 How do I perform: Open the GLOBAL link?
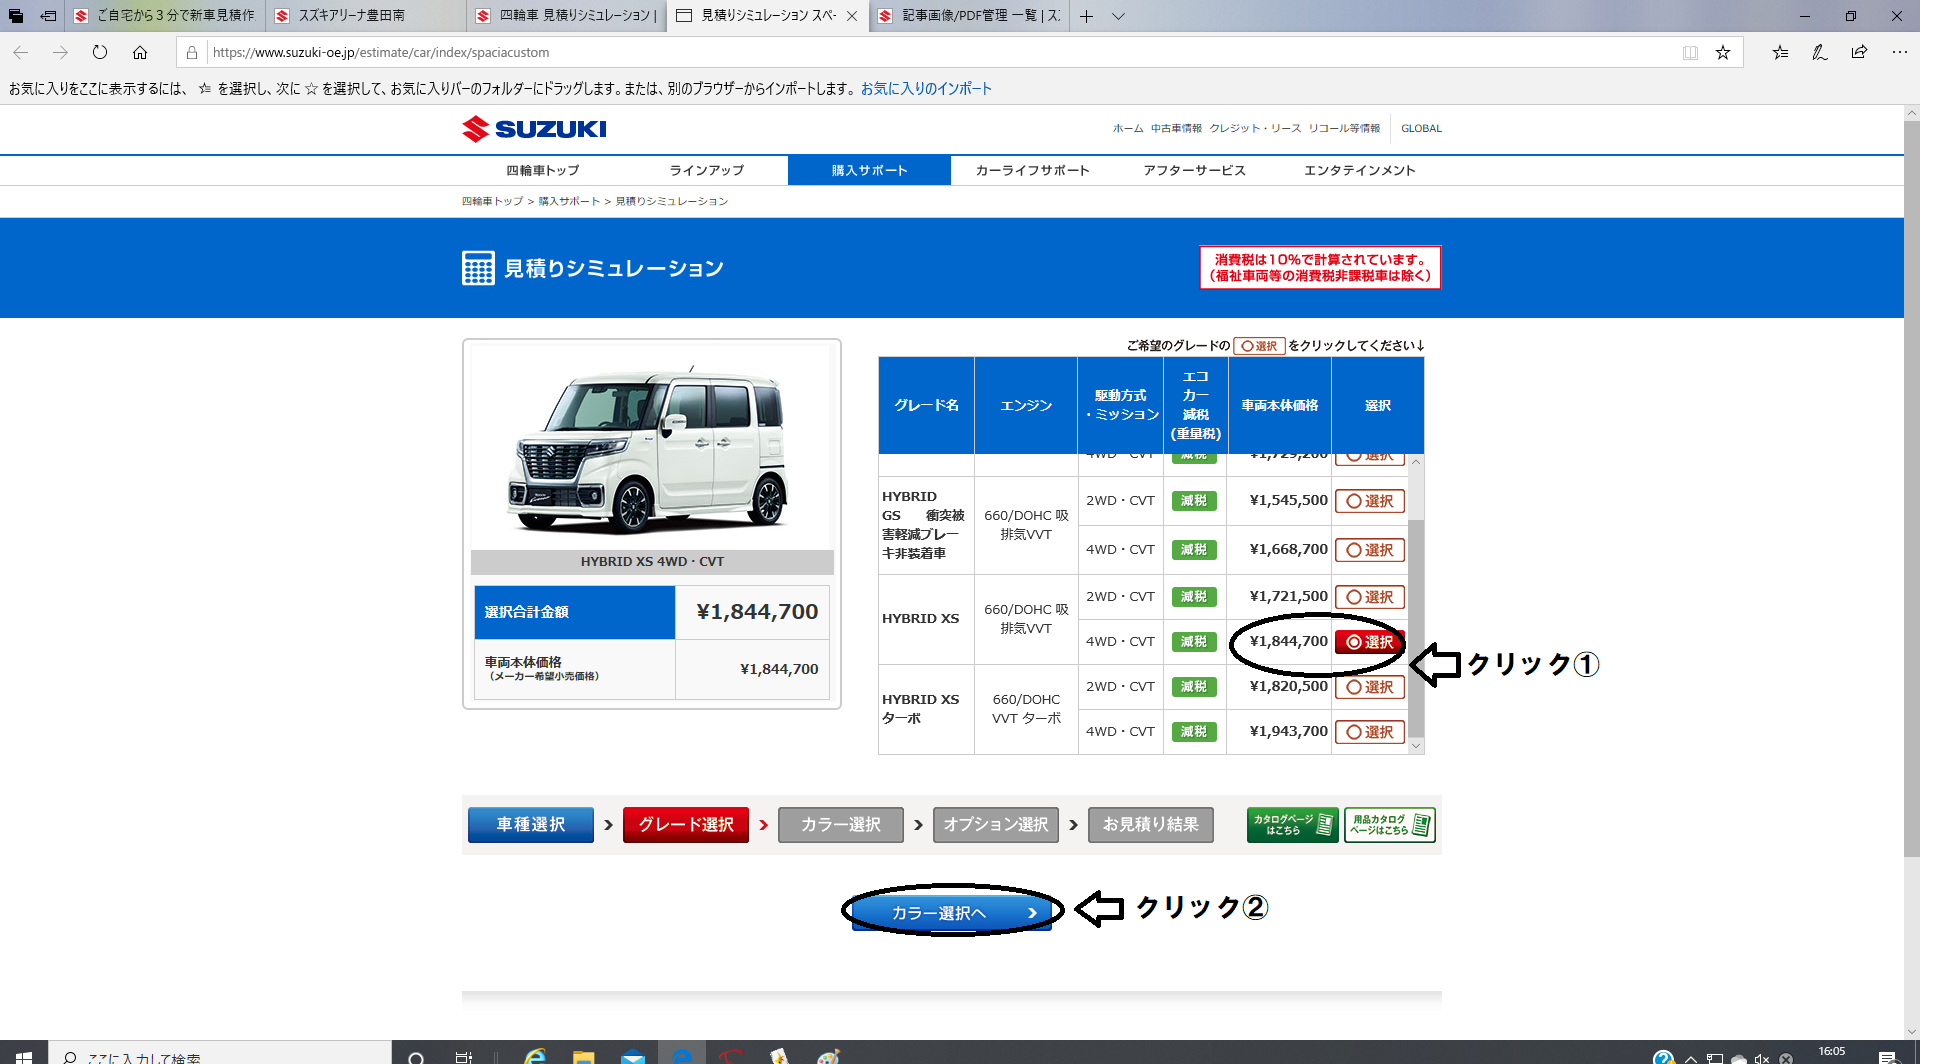click(1421, 129)
